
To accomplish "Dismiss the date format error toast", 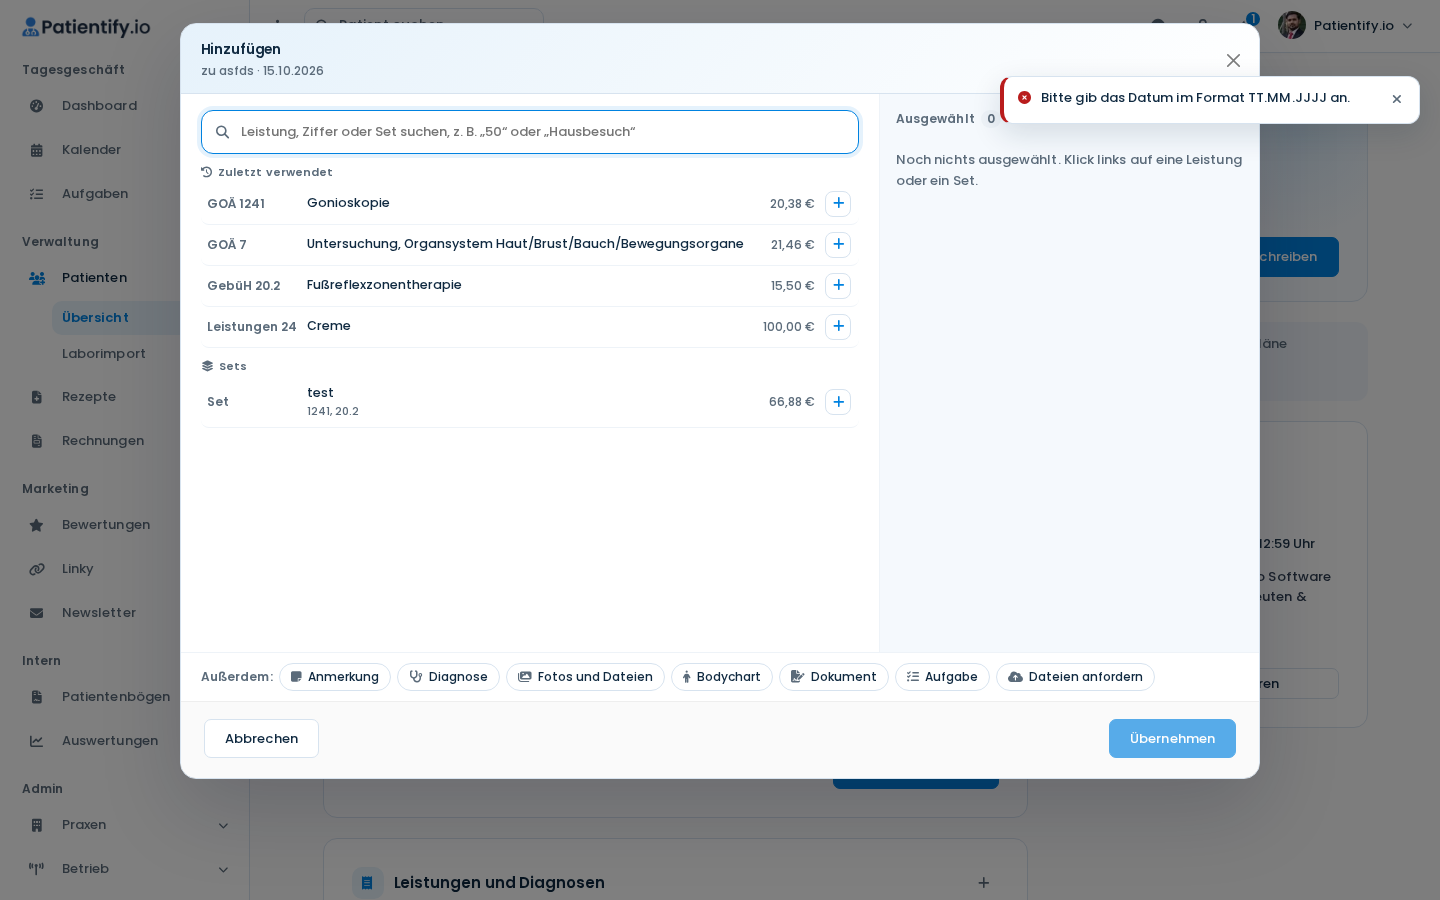I will [x=1397, y=99].
